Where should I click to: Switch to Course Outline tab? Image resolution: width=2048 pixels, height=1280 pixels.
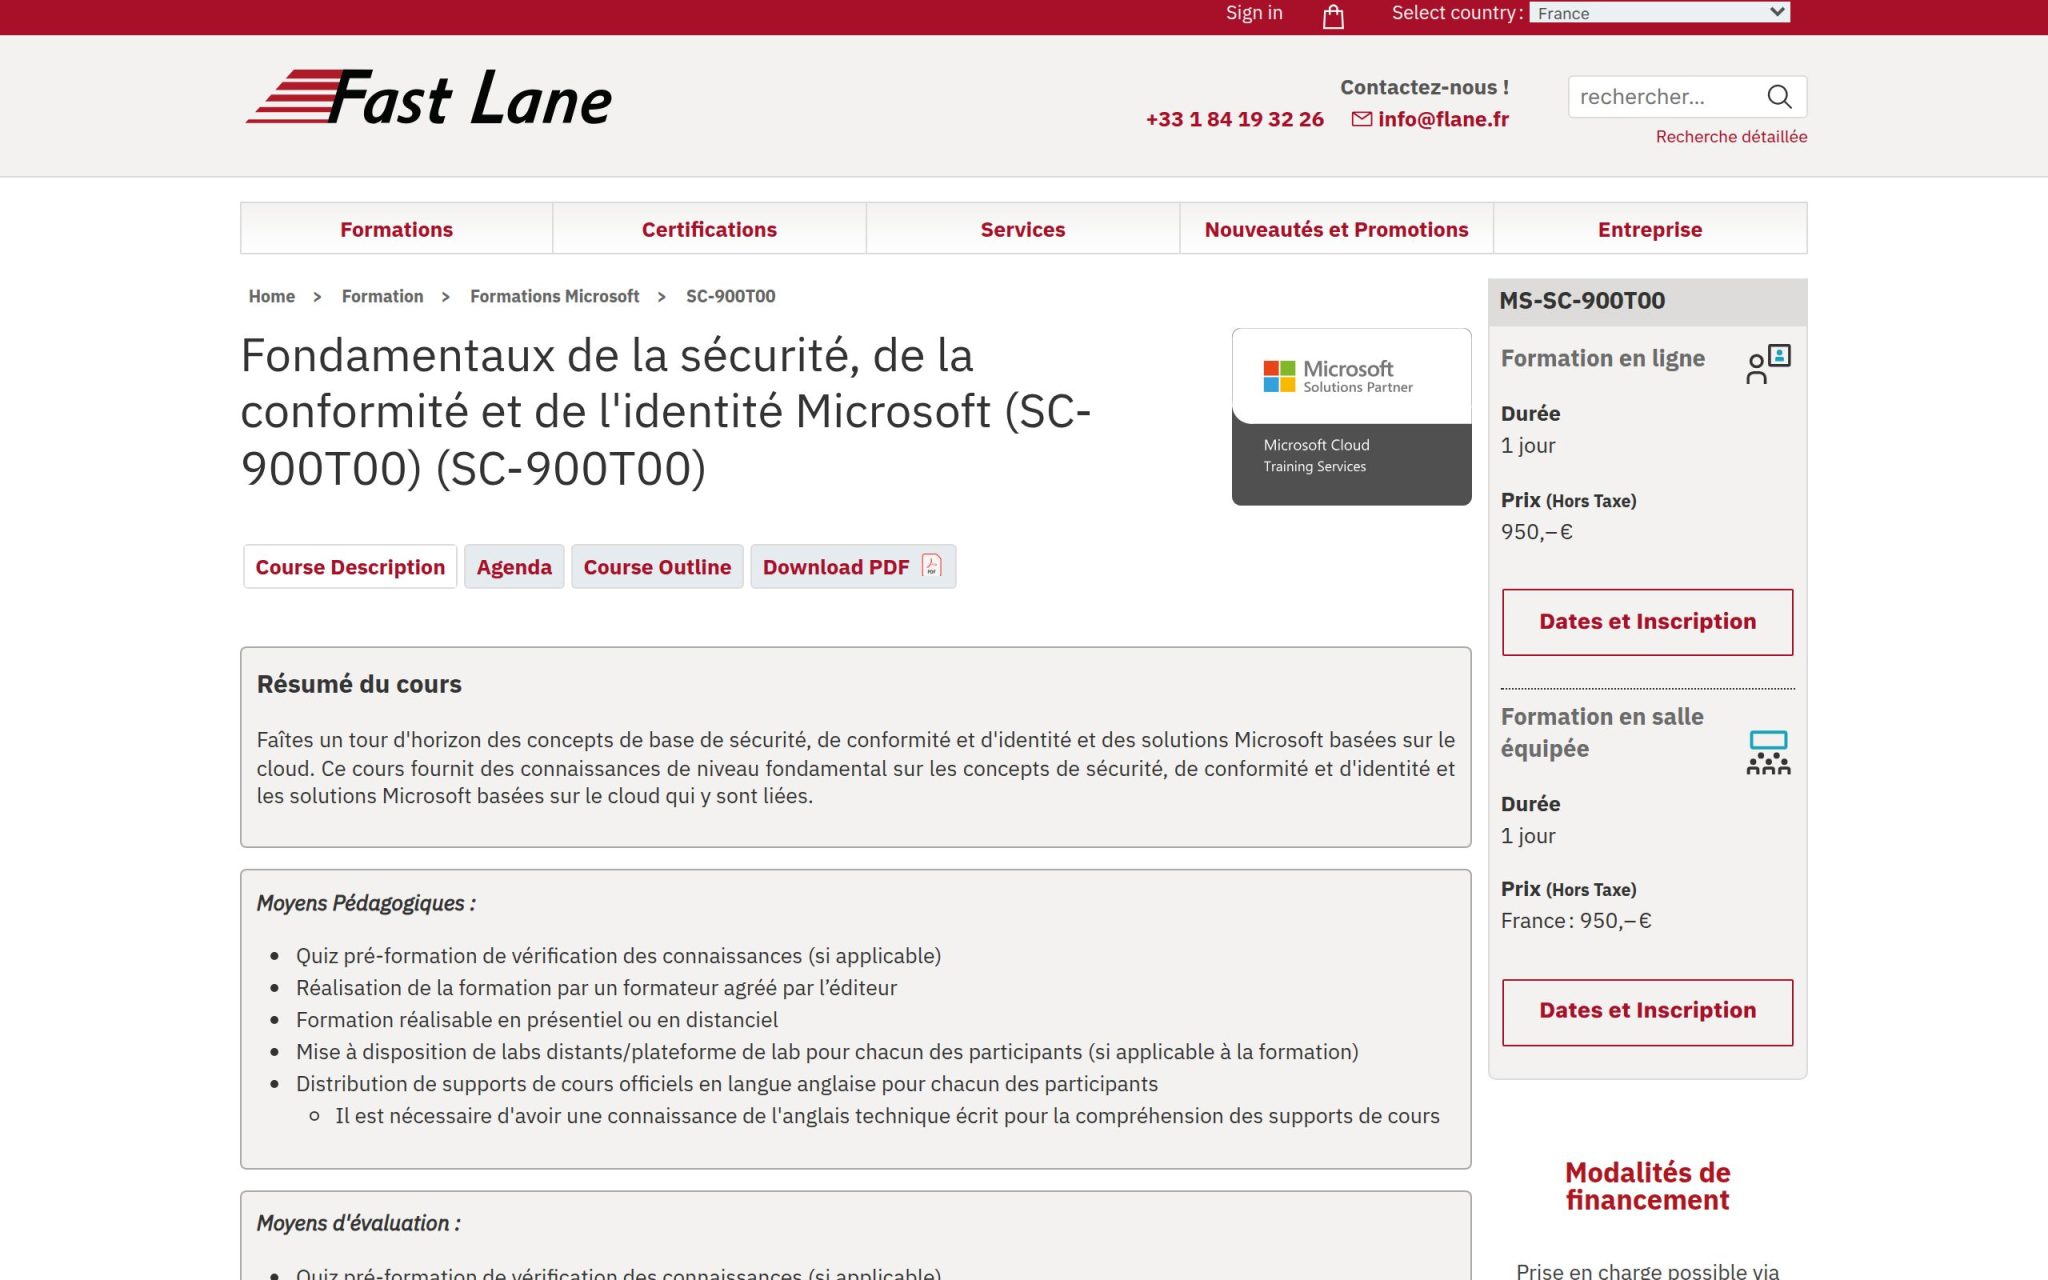[657, 567]
